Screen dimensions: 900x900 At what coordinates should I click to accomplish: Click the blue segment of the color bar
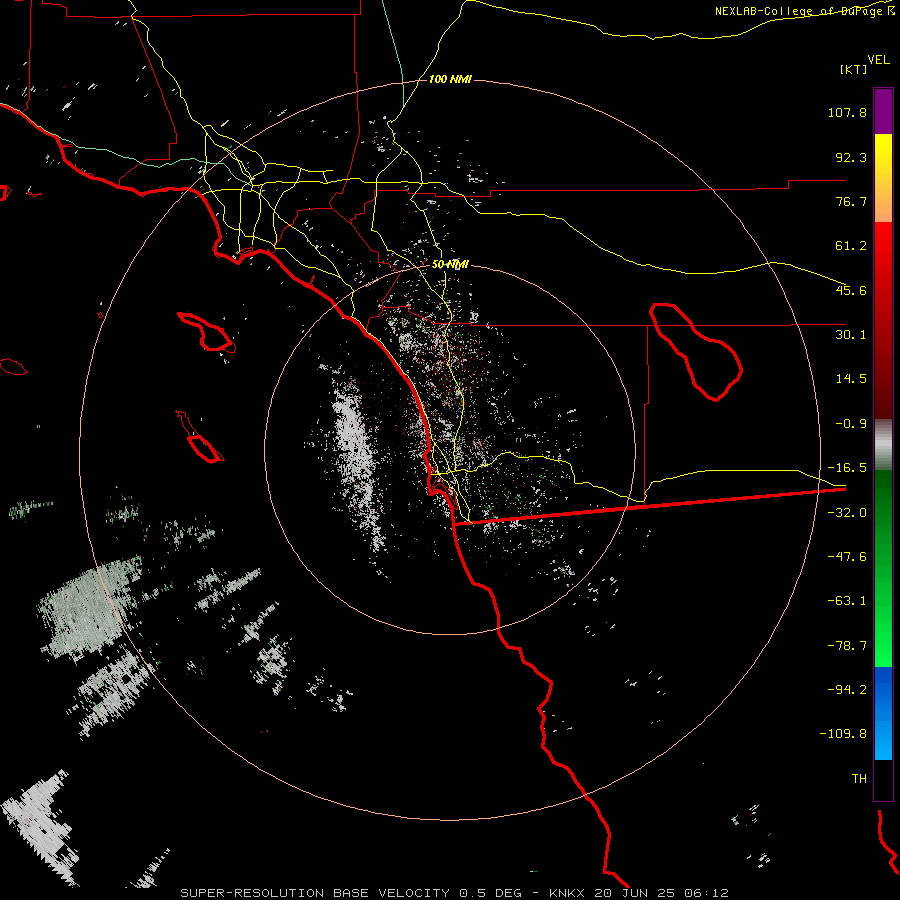point(883,713)
